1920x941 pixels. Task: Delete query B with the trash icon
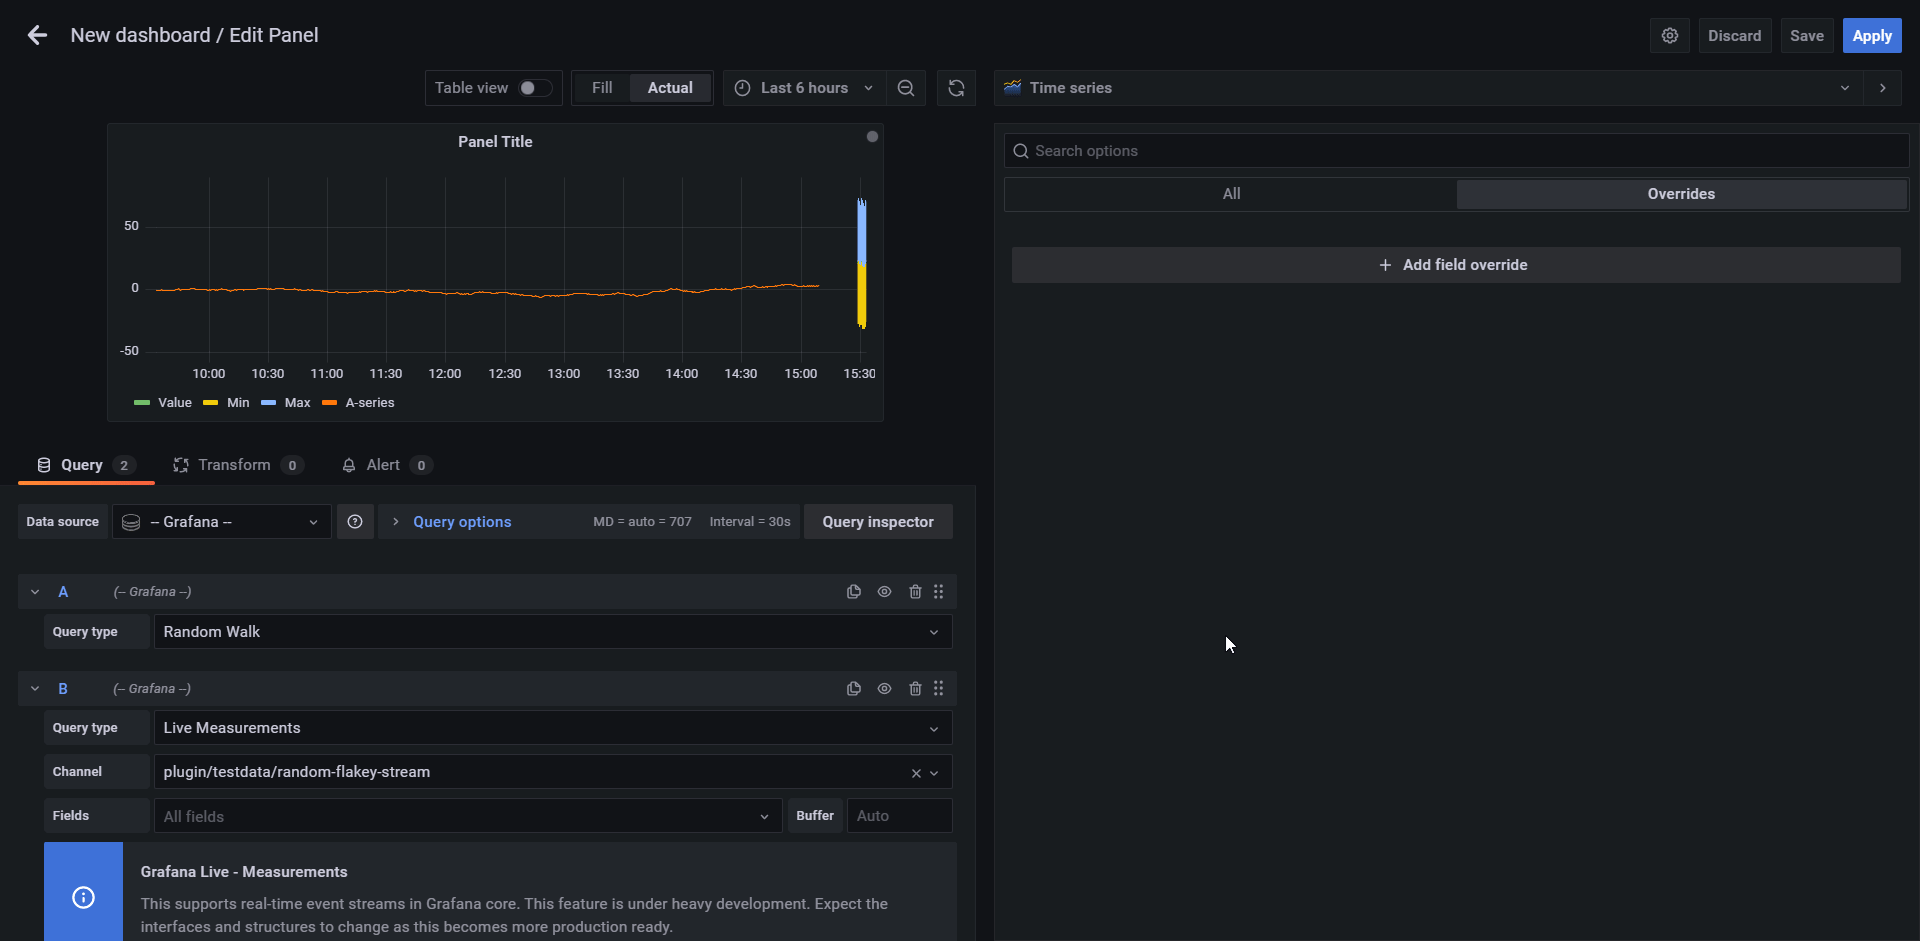[916, 688]
